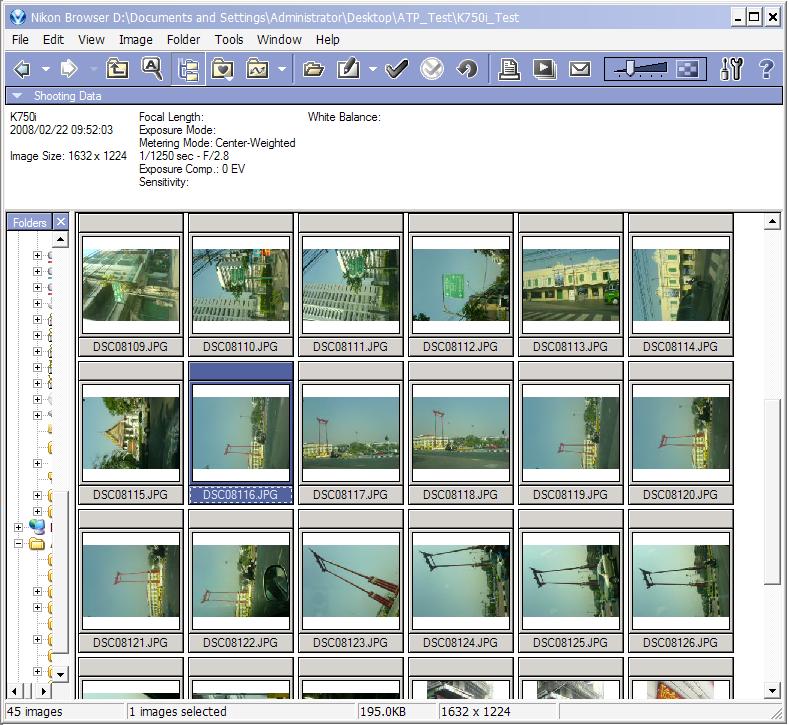Screen dimensions: 789x725
Task: Click the Folders panel tab
Action: [x=29, y=222]
